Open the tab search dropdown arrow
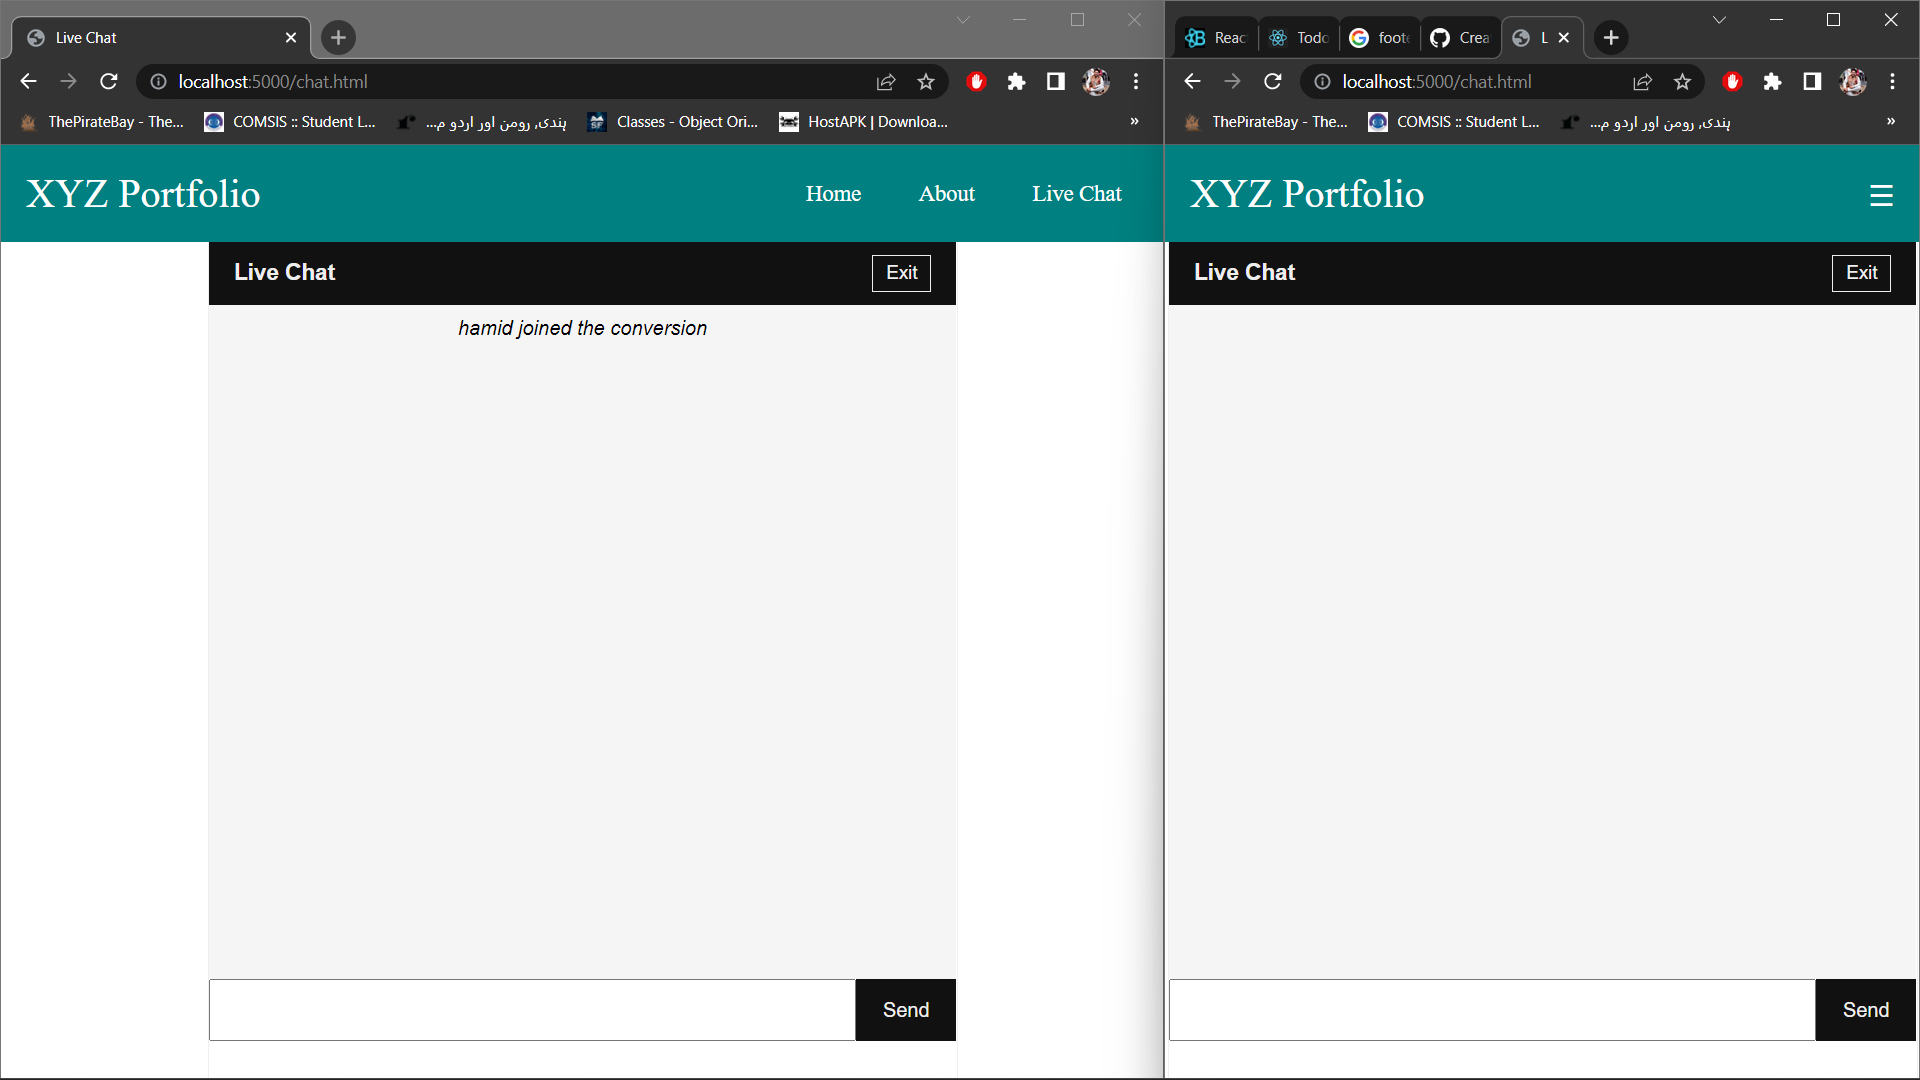 [x=963, y=19]
